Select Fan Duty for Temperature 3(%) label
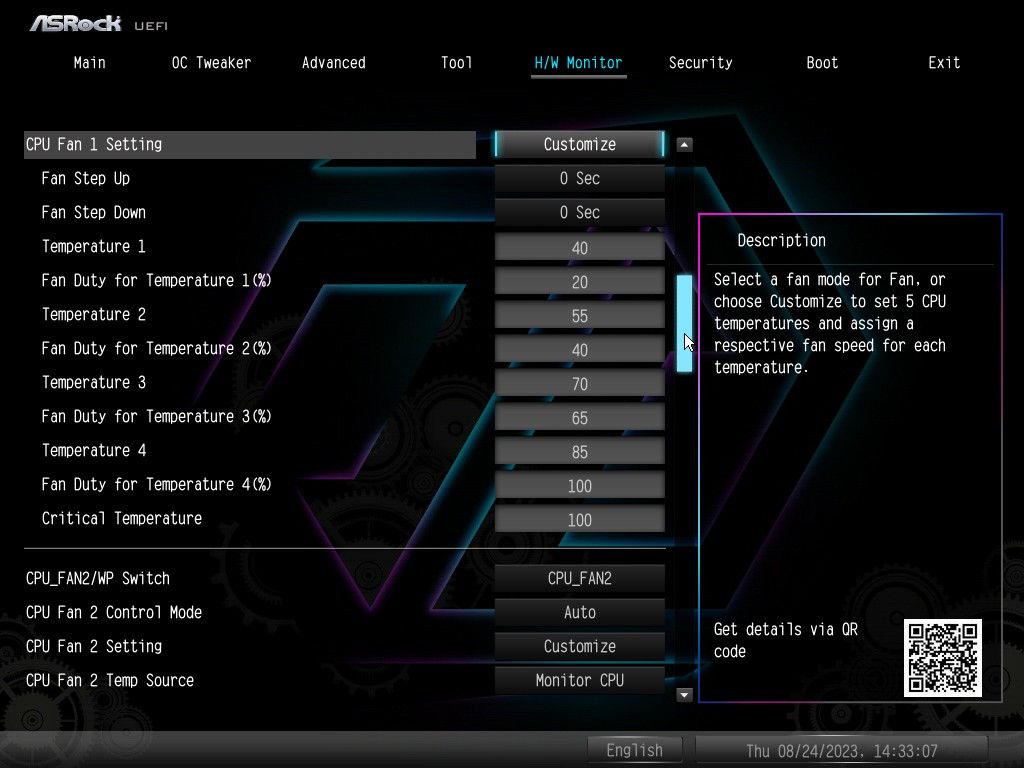 (x=156, y=417)
